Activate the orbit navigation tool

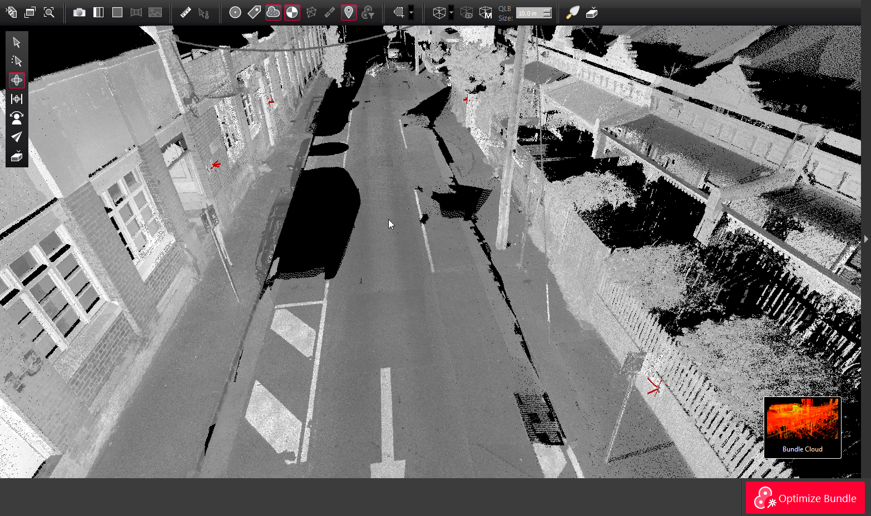pos(17,80)
